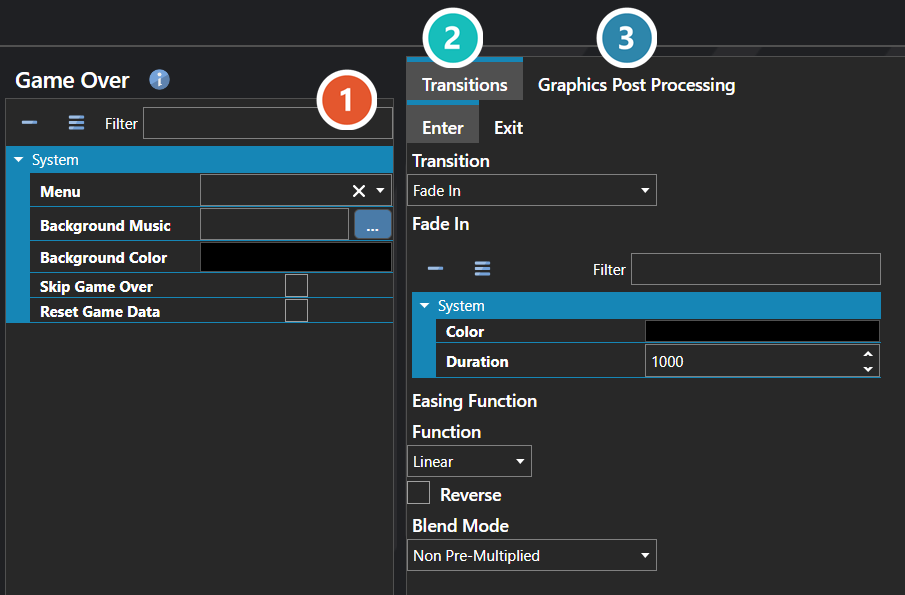Collapse all in Game Over property grid

click(29, 123)
